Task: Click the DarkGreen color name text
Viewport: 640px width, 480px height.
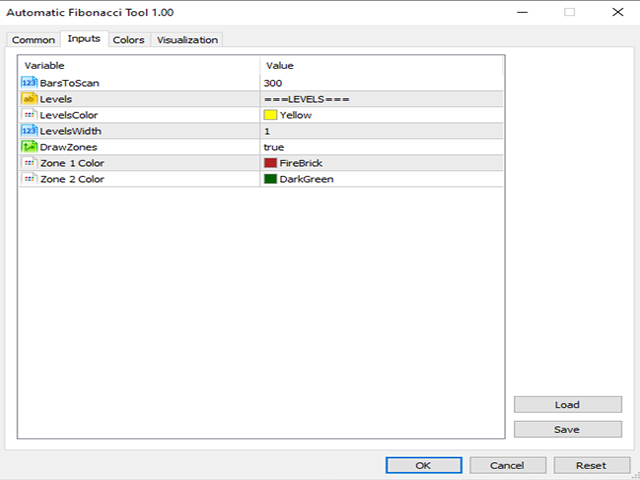Action: 307,179
